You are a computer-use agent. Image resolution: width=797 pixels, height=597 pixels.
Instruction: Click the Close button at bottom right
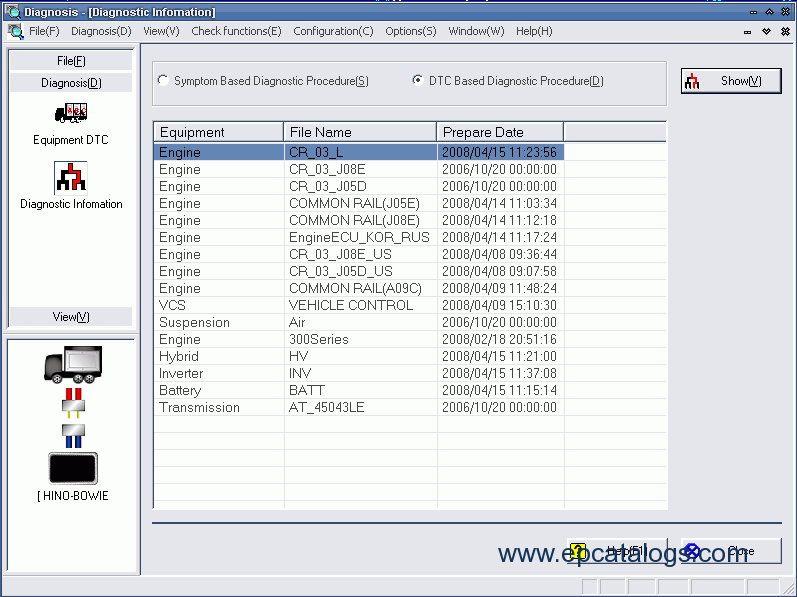click(731, 551)
